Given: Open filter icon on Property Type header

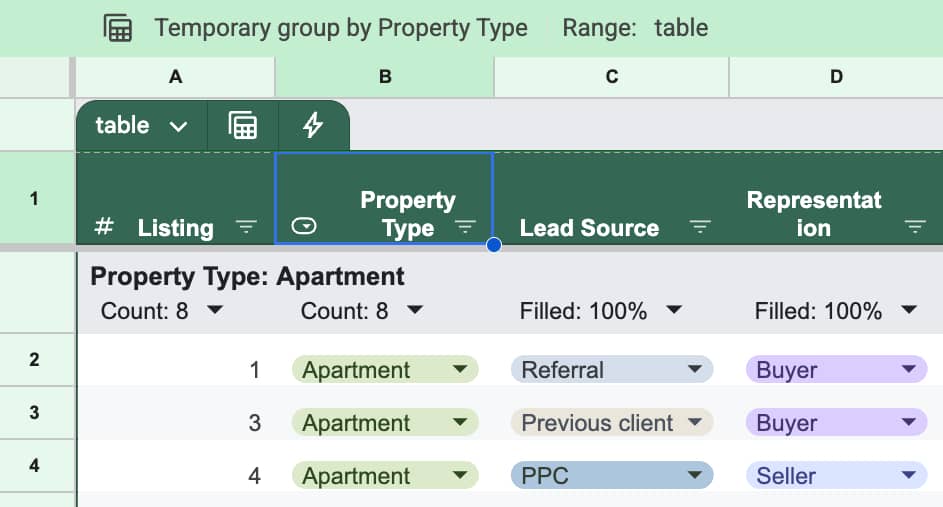Looking at the screenshot, I should (465, 227).
